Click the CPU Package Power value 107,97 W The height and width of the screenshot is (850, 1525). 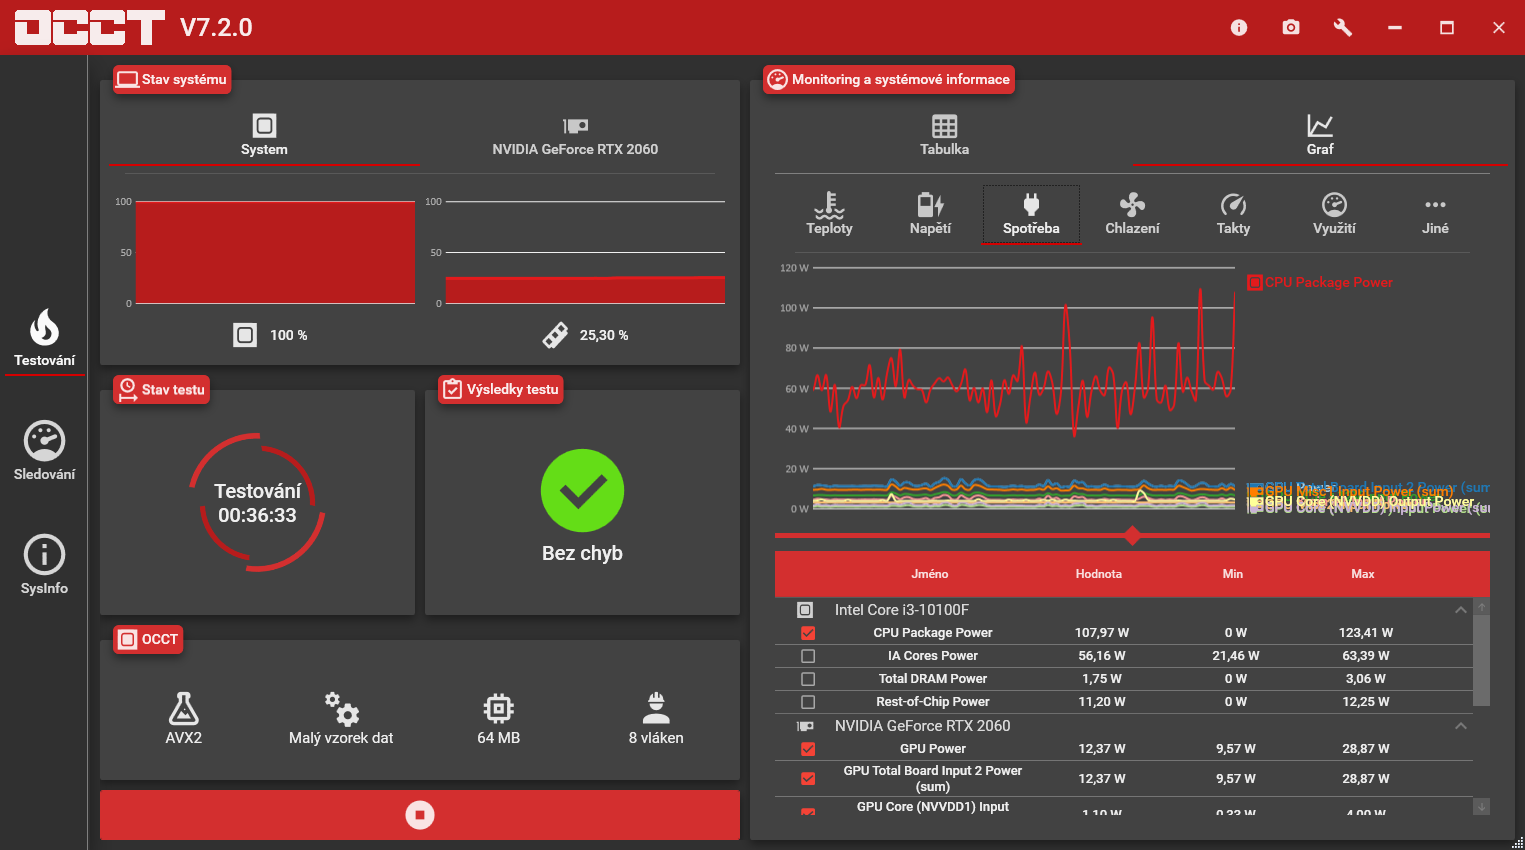1102,633
